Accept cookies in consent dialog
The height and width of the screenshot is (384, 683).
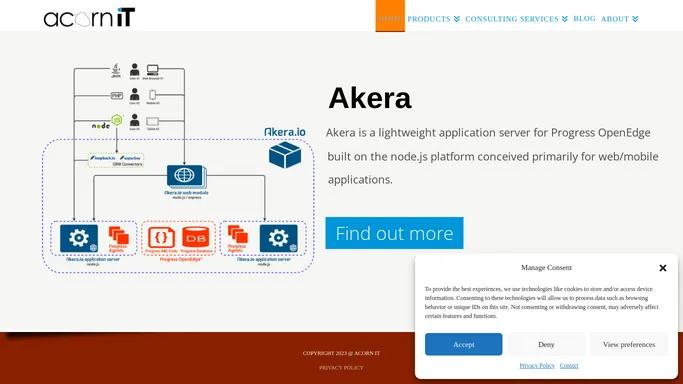[x=463, y=344]
